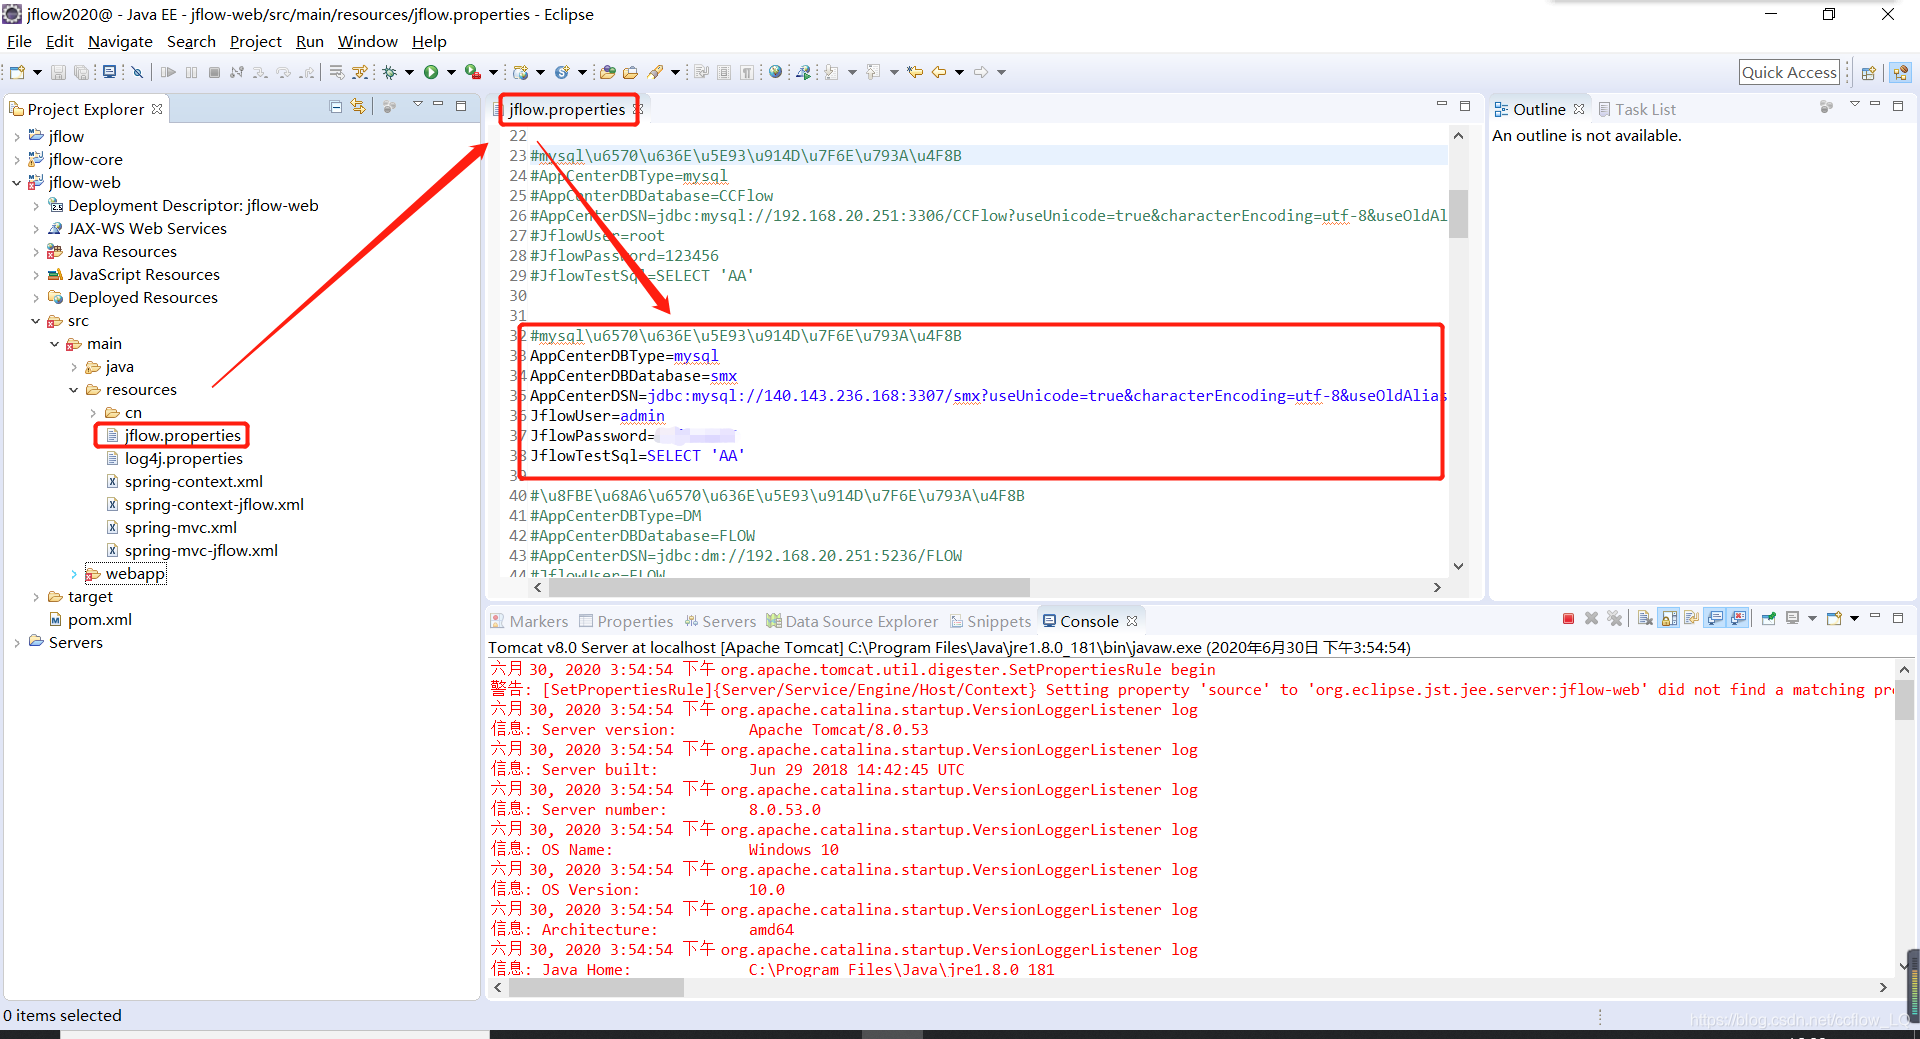
Task: Click the Open Type icon
Action: coord(607,72)
